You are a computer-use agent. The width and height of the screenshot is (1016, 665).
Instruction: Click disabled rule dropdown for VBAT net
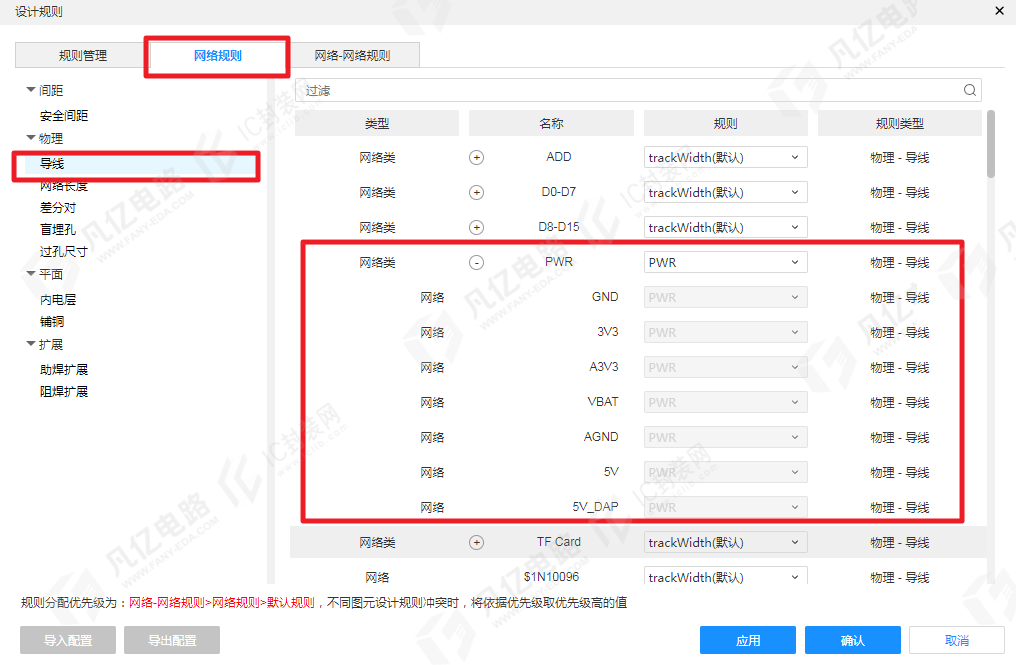(726, 402)
